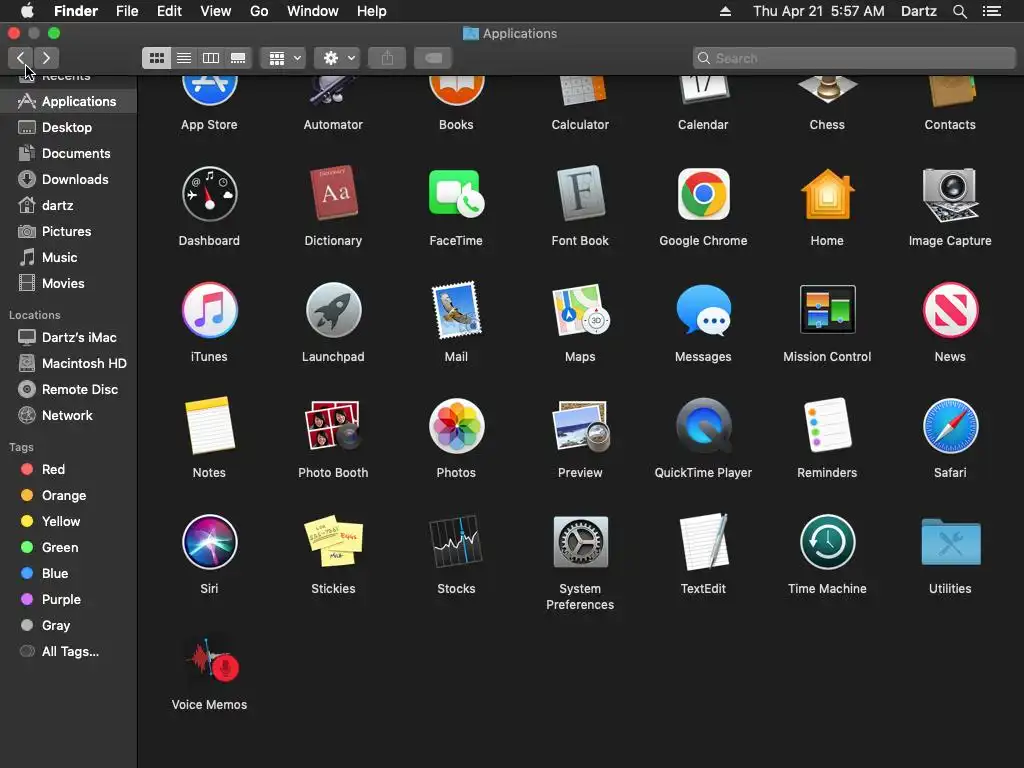
Task: Select the Notes icon
Action: click(209, 426)
